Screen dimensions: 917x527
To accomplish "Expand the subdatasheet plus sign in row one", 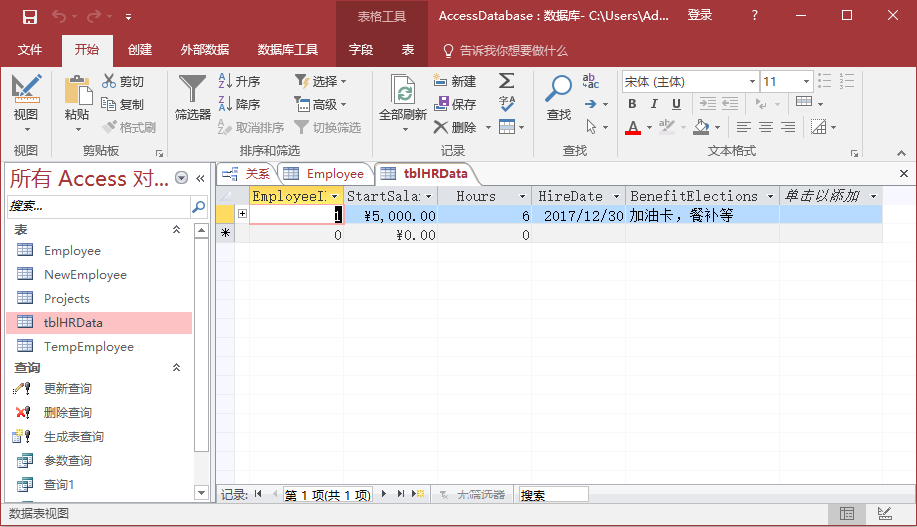I will 242,215.
